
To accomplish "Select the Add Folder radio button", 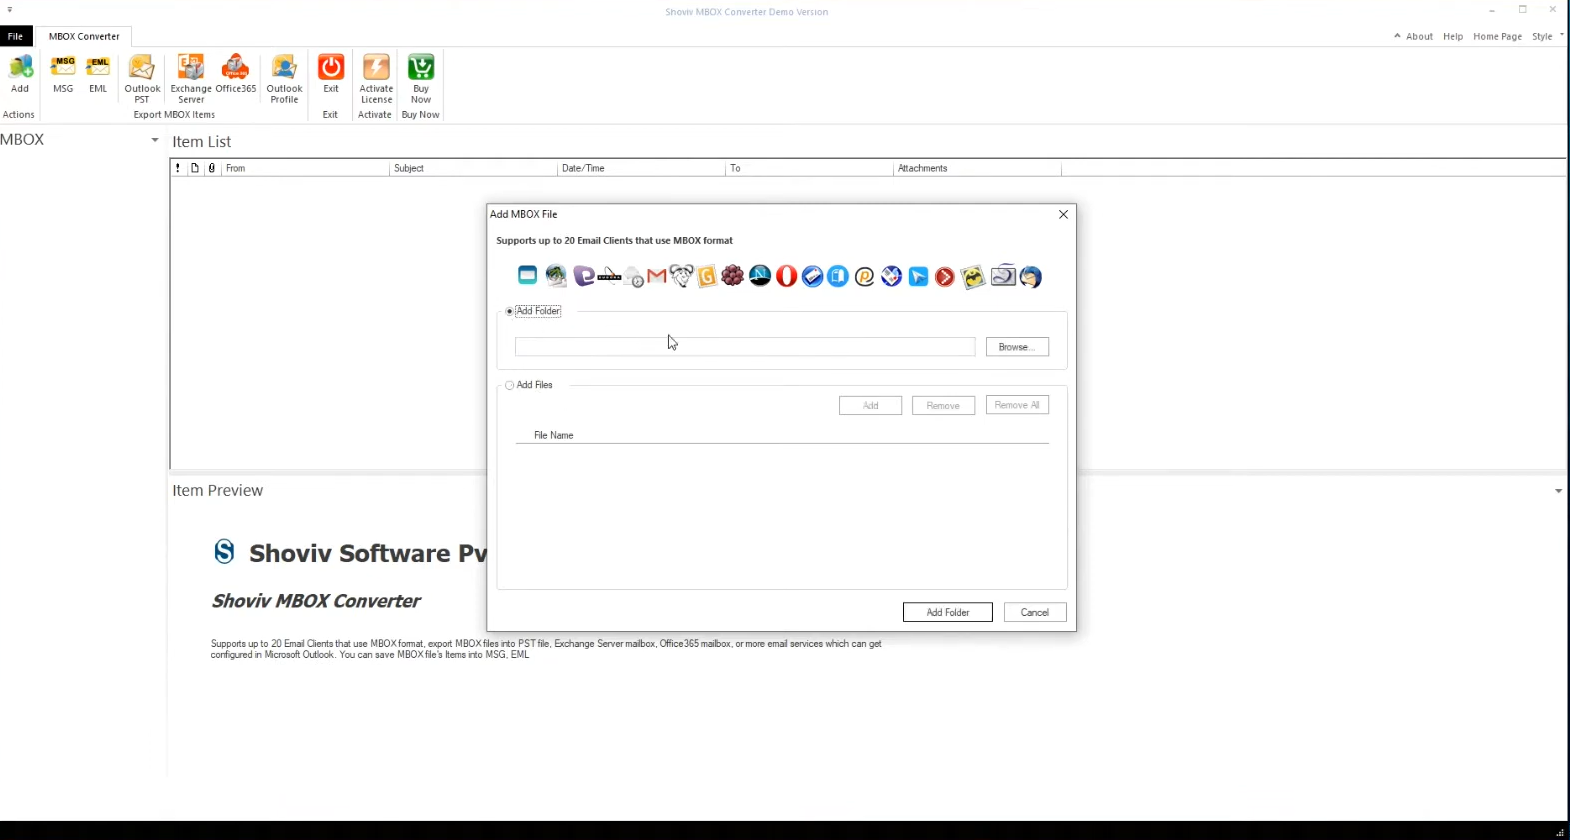I will tap(510, 311).
